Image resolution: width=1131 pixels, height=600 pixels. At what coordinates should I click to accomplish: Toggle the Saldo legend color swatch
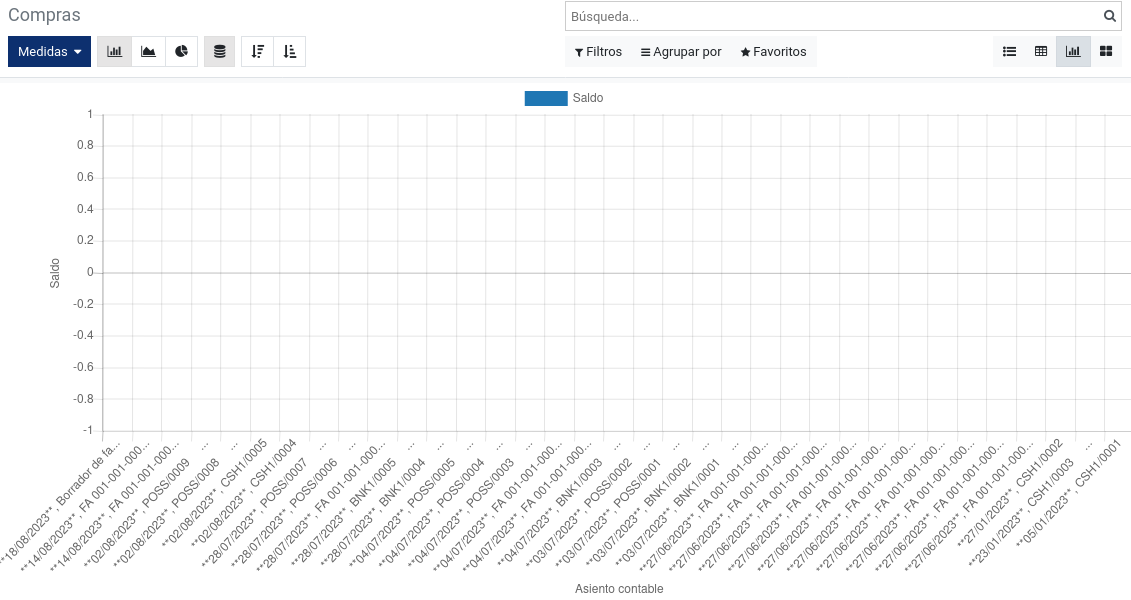point(546,98)
